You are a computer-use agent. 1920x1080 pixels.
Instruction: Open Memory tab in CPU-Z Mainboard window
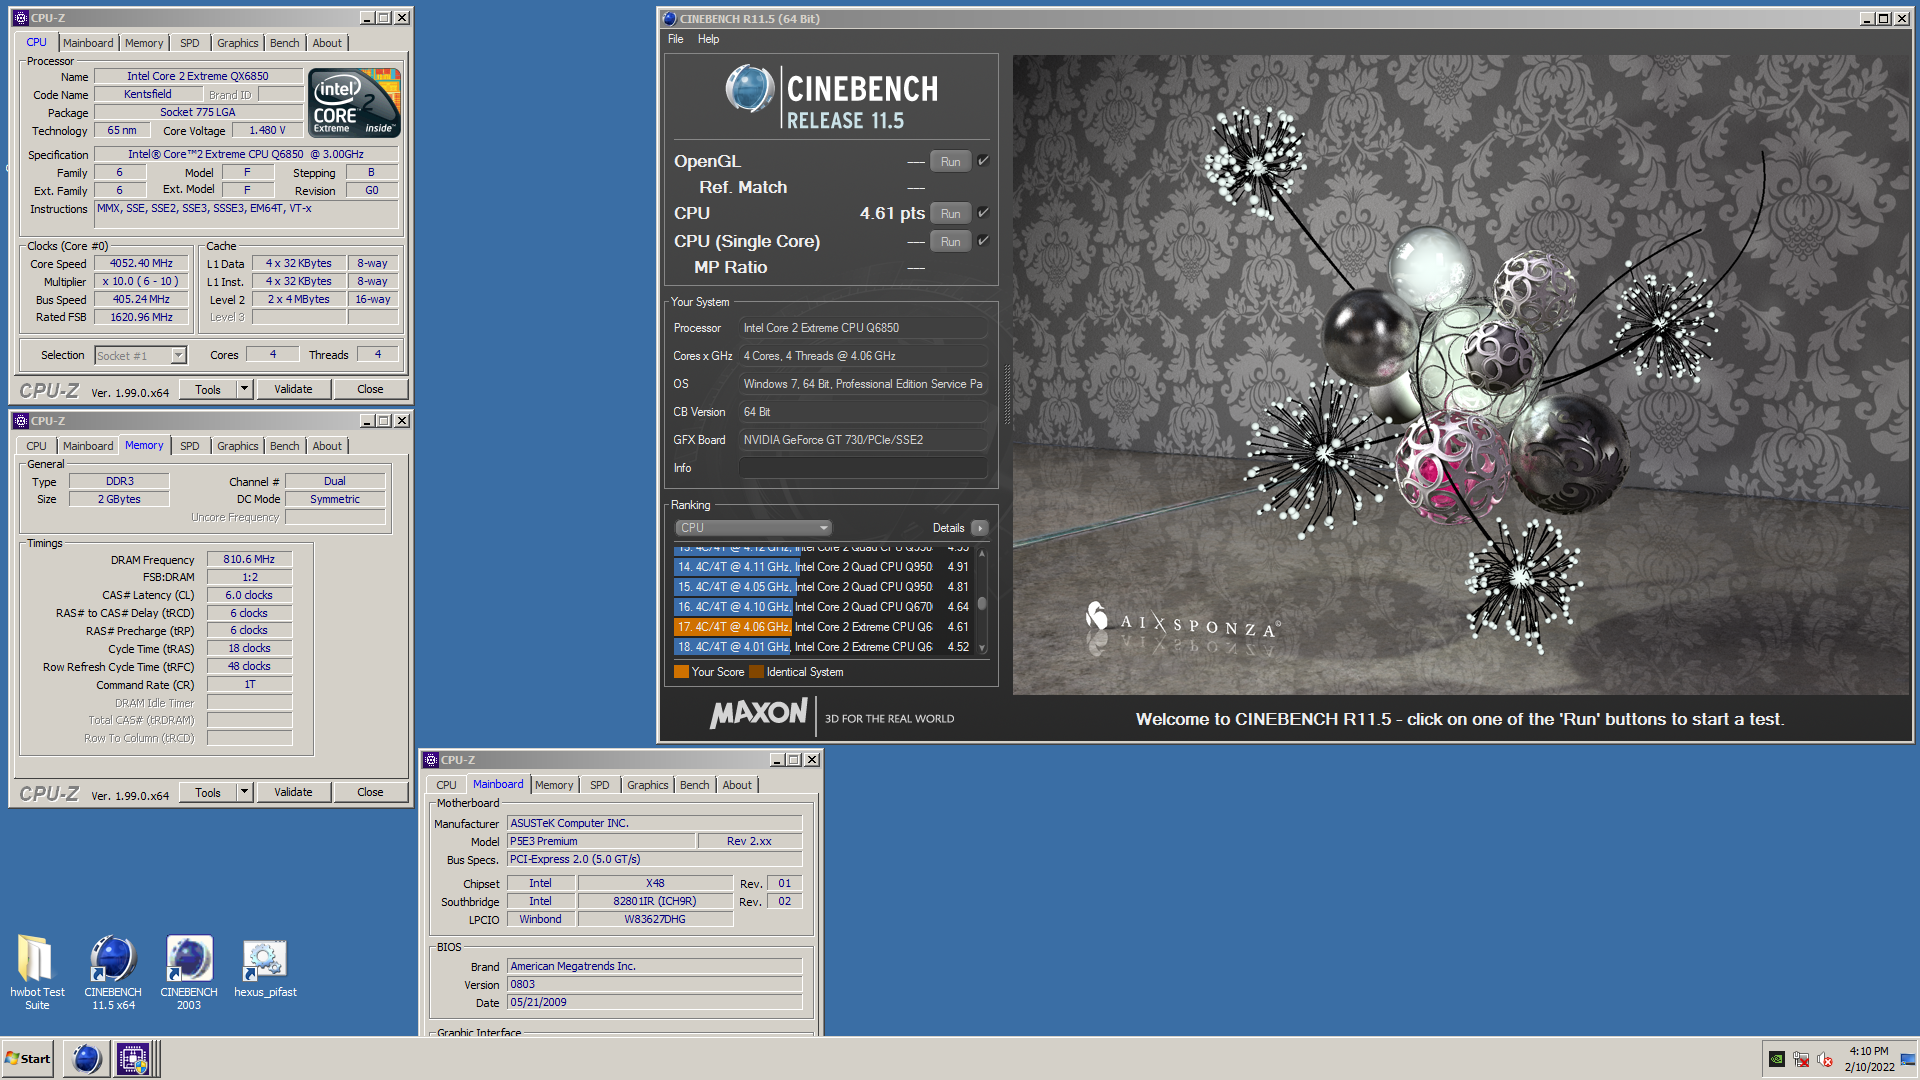click(554, 785)
